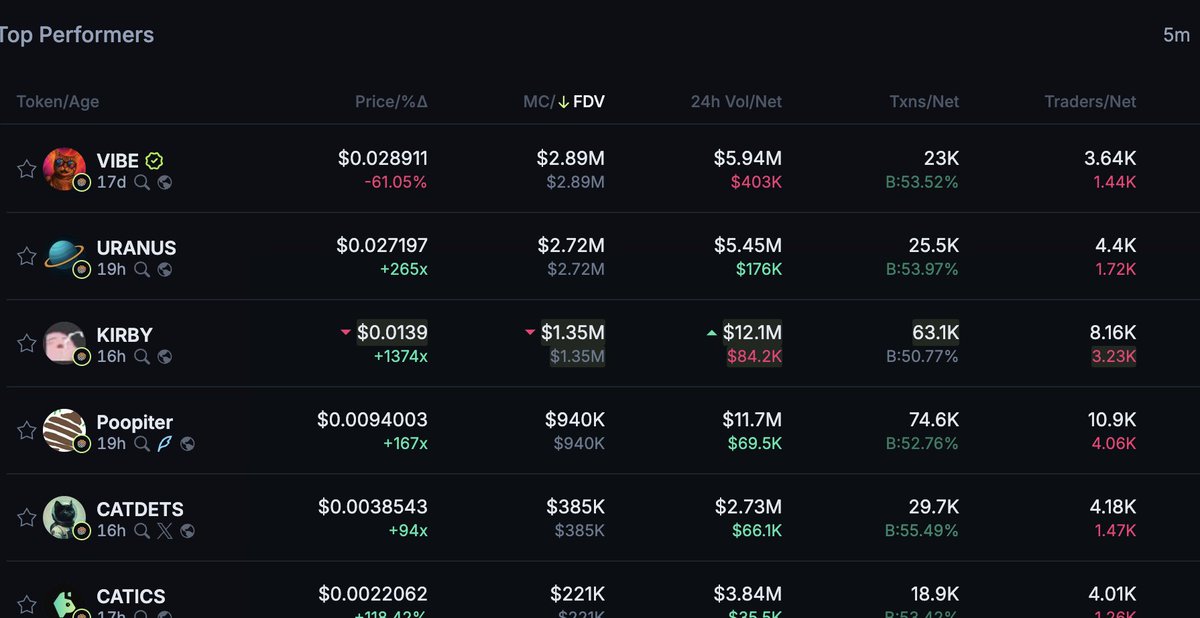The image size is (1200, 618).
Task: Click the $11.7M volume for Poopiter
Action: tap(753, 419)
